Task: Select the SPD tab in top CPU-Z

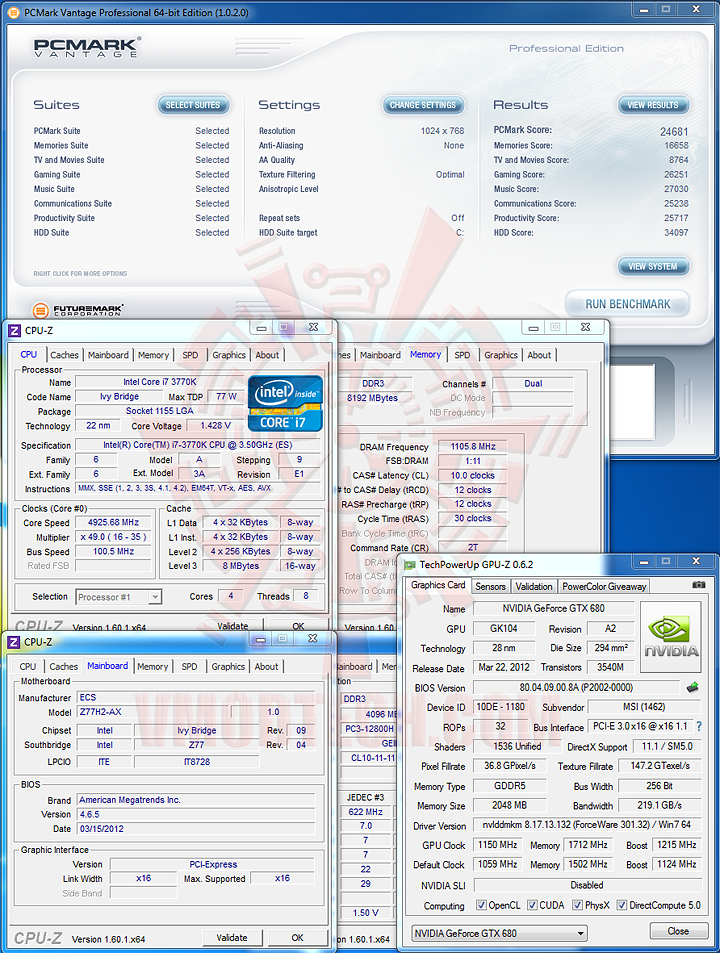Action: 190,355
